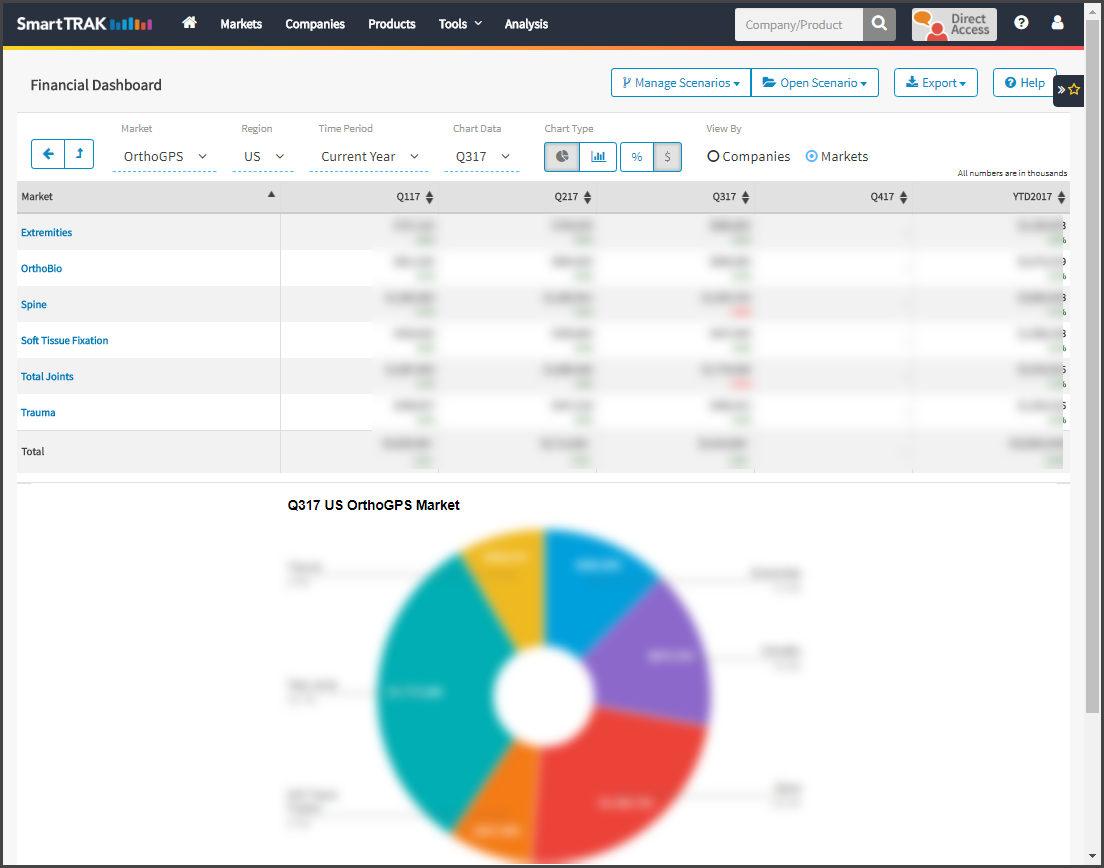Image resolution: width=1104 pixels, height=868 pixels.
Task: Open the Open Scenario dropdown
Action: [x=815, y=82]
